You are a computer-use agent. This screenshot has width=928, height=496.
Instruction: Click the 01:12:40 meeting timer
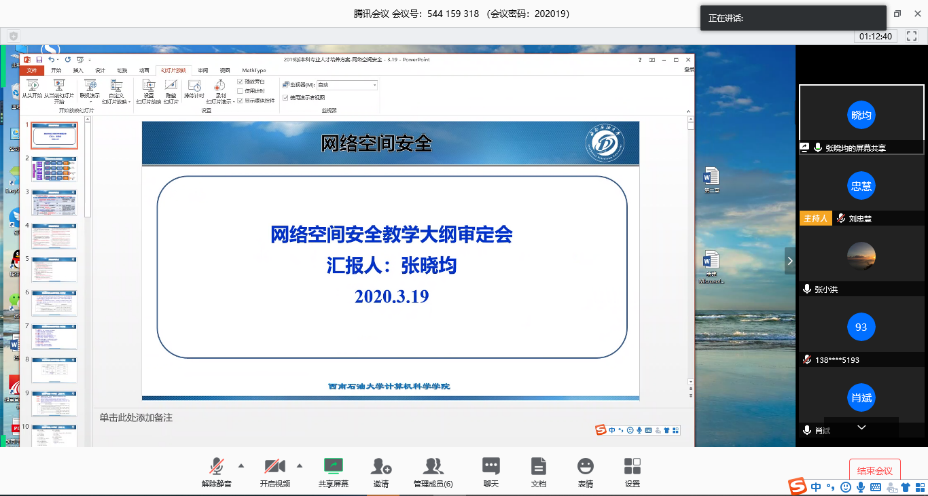(875, 36)
